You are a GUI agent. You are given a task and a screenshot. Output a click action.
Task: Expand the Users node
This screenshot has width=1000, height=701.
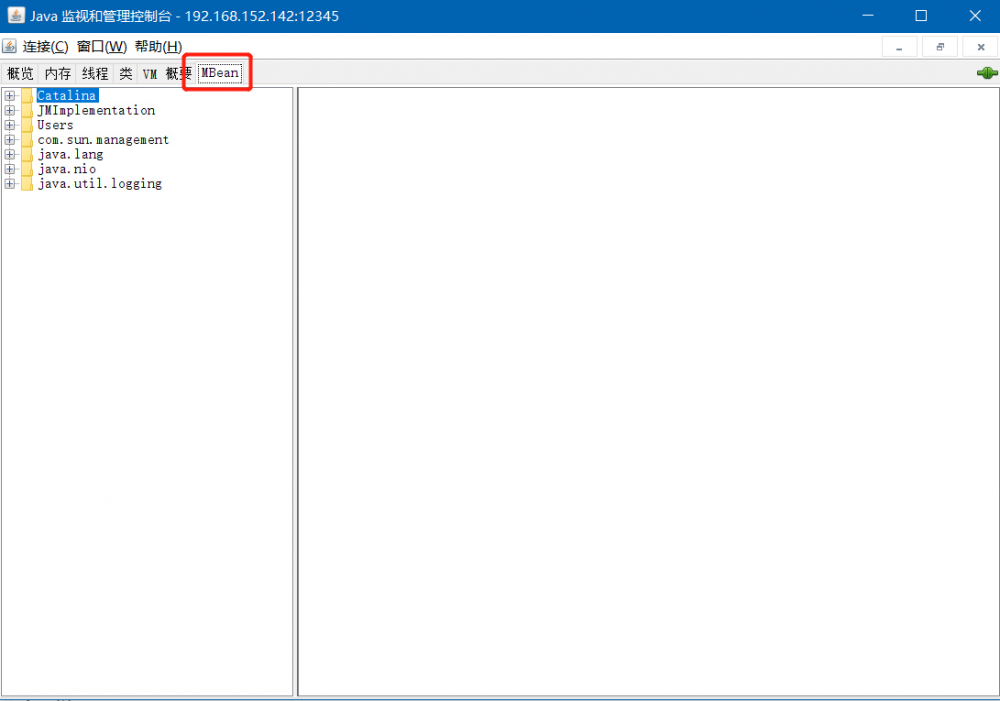pyautogui.click(x=9, y=124)
